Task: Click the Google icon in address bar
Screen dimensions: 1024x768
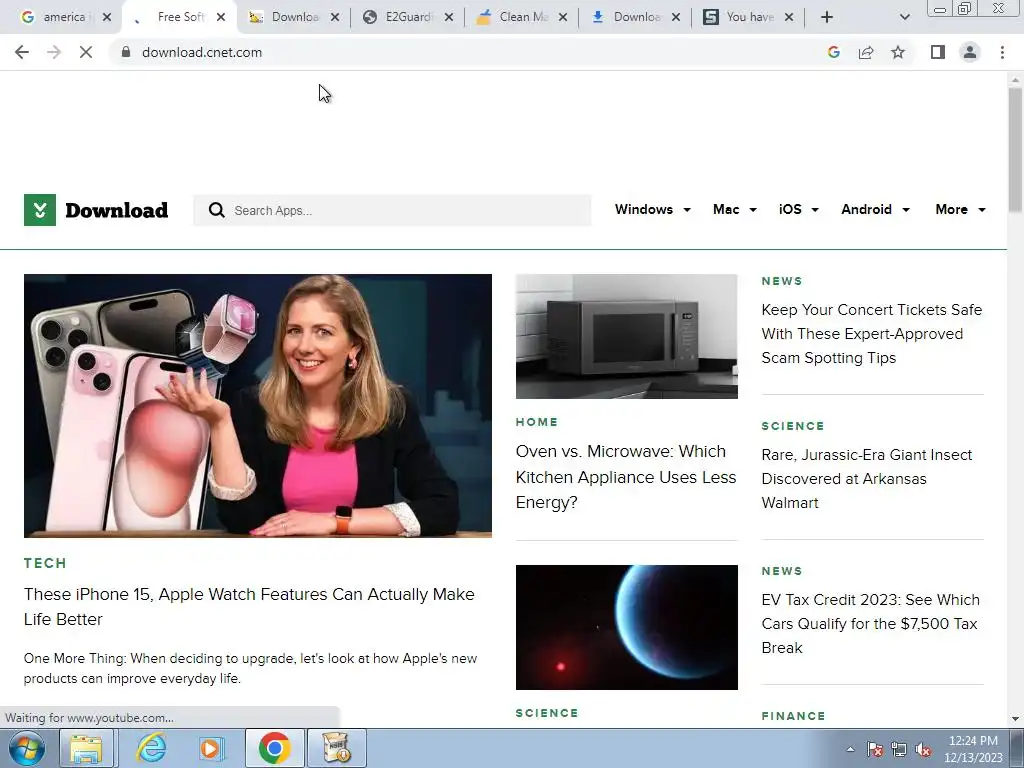Action: pos(833,52)
